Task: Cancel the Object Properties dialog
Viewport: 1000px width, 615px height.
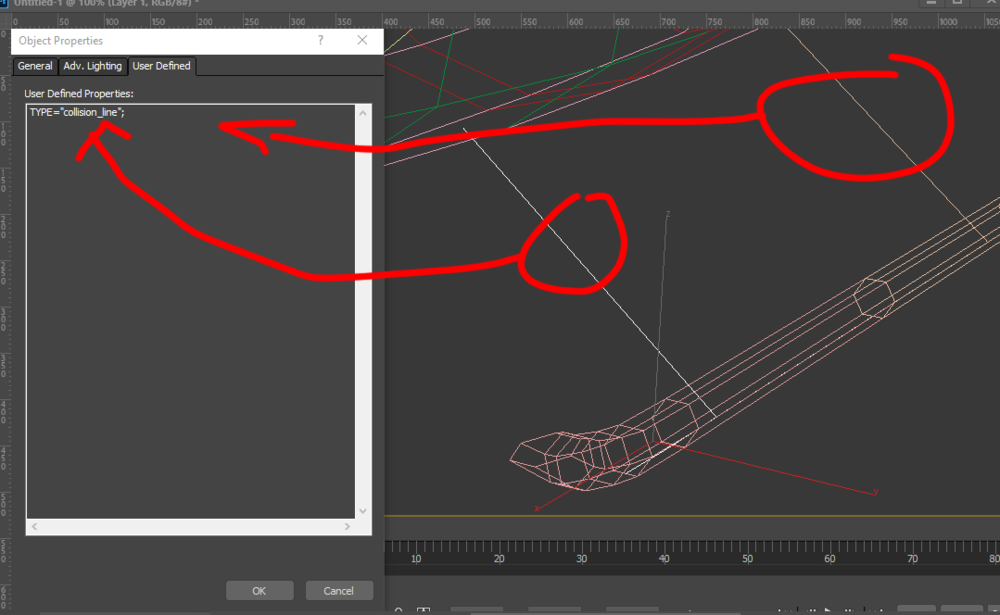Action: [339, 591]
